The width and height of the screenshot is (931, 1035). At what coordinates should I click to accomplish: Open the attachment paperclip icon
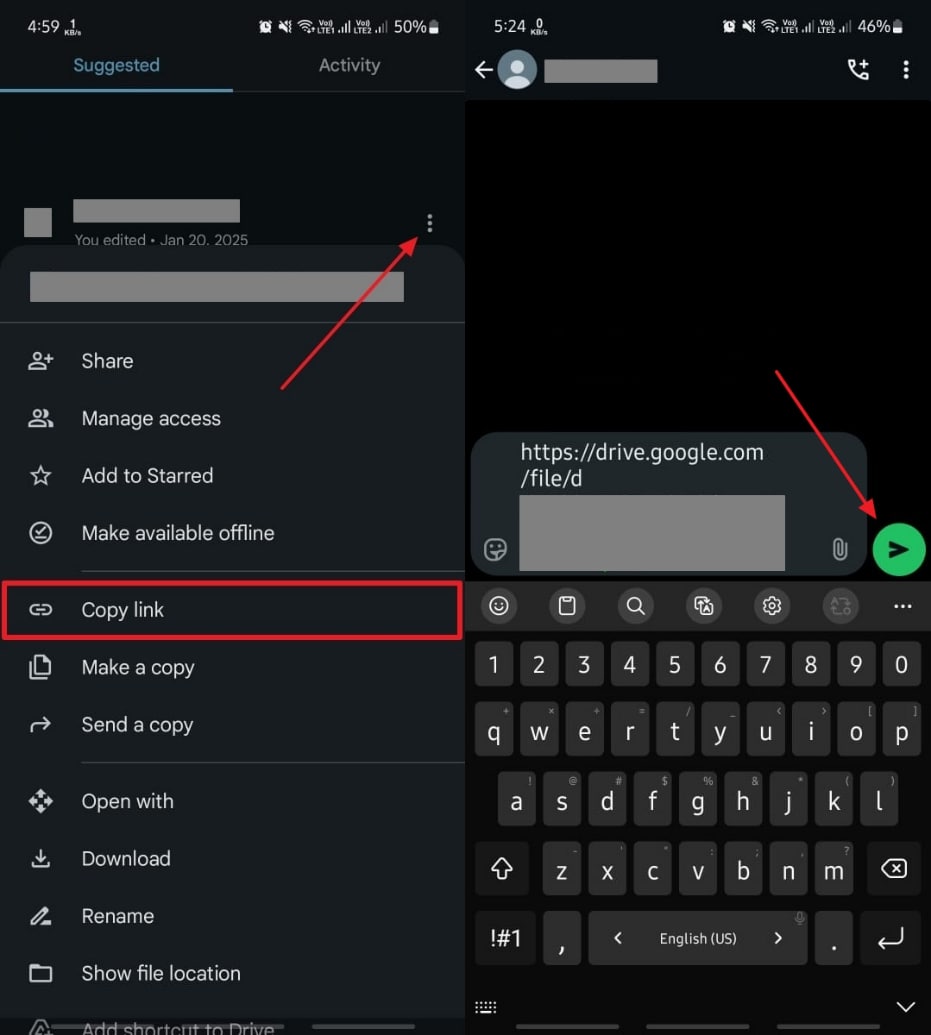tap(839, 549)
